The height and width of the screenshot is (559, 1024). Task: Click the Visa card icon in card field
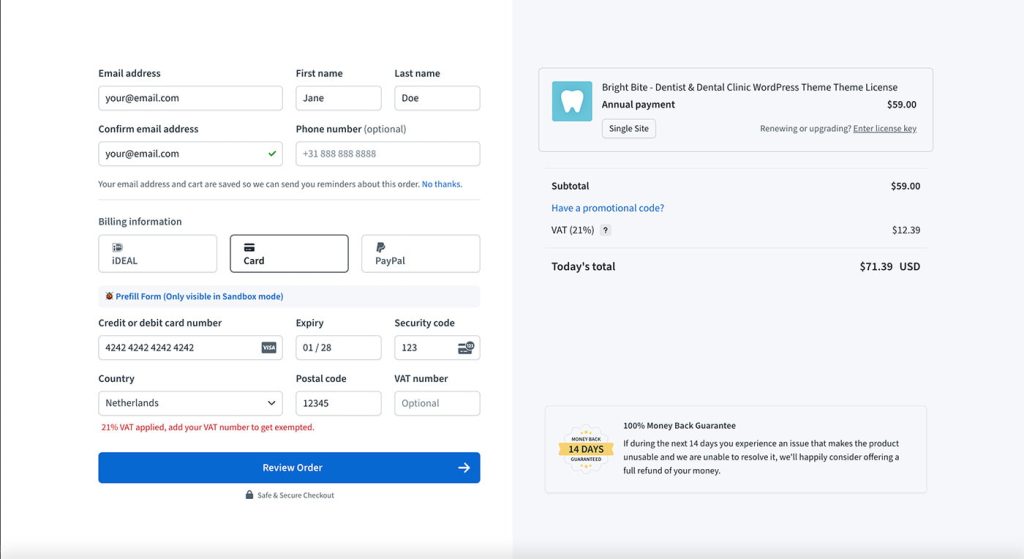tap(269, 348)
